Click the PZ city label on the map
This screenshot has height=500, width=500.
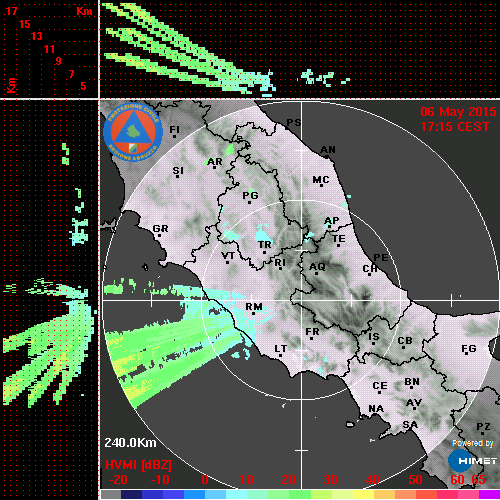(483, 427)
